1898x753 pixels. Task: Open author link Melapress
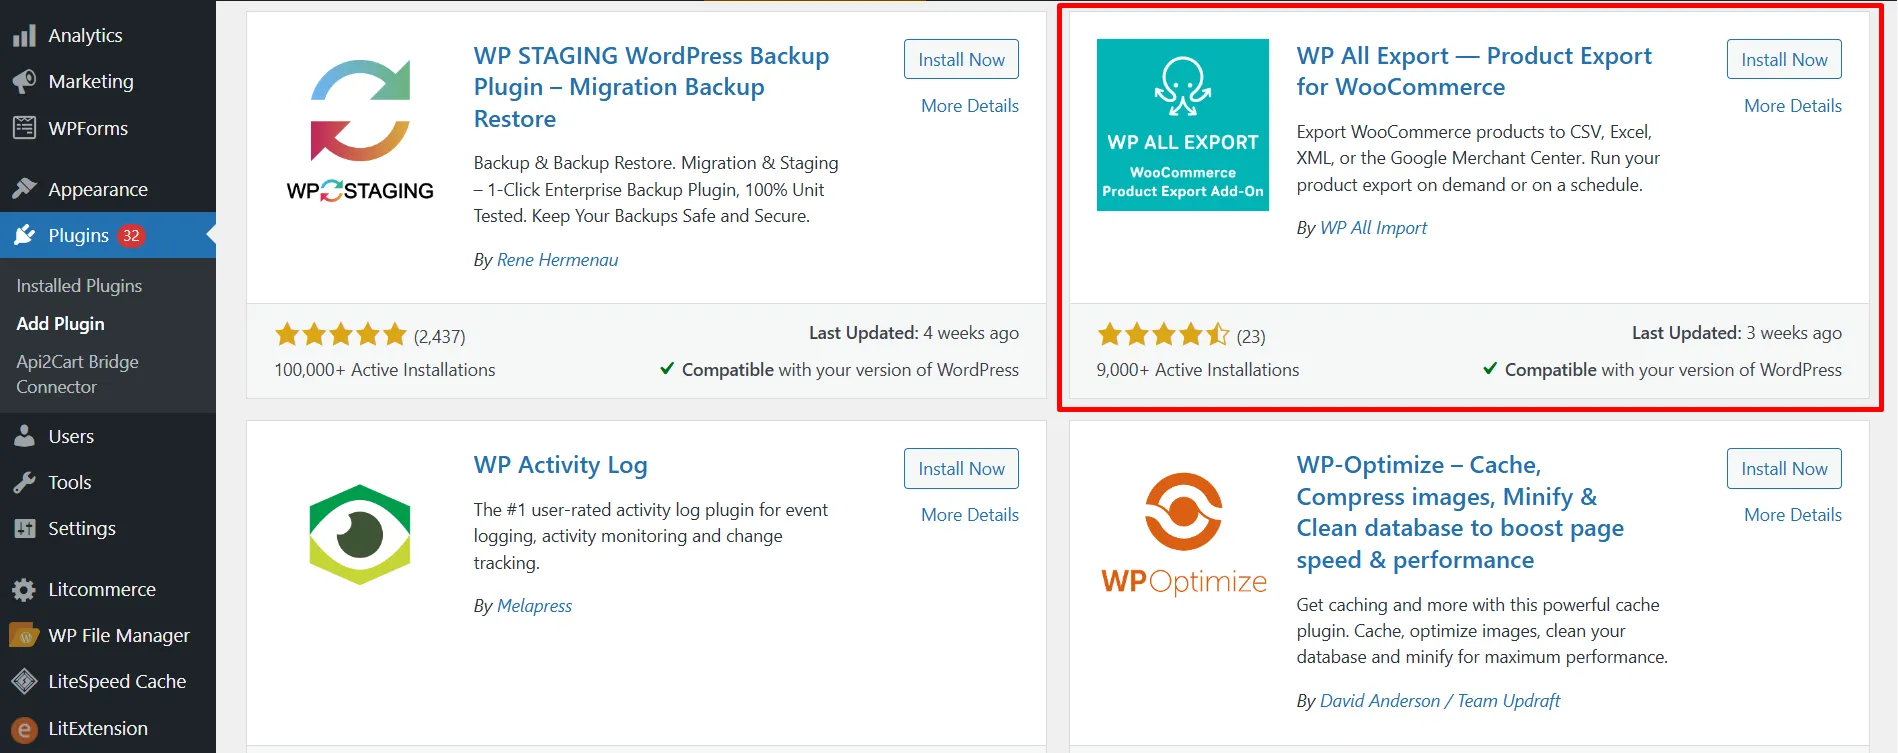pos(534,606)
